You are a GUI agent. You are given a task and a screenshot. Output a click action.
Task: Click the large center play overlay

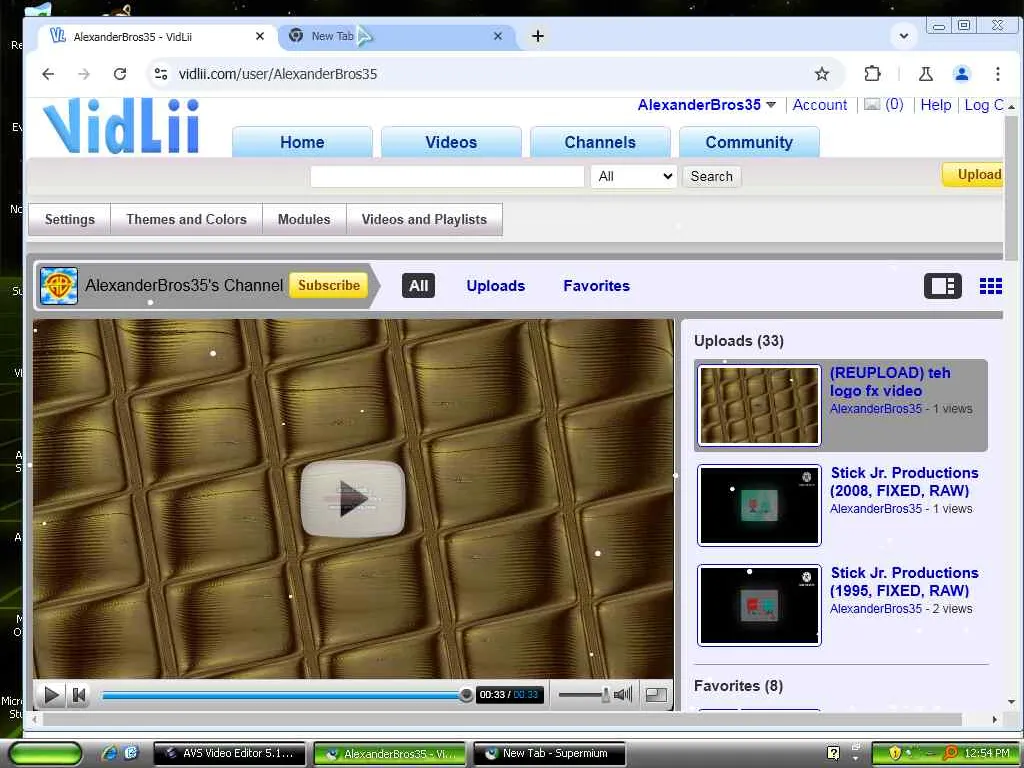(x=353, y=499)
